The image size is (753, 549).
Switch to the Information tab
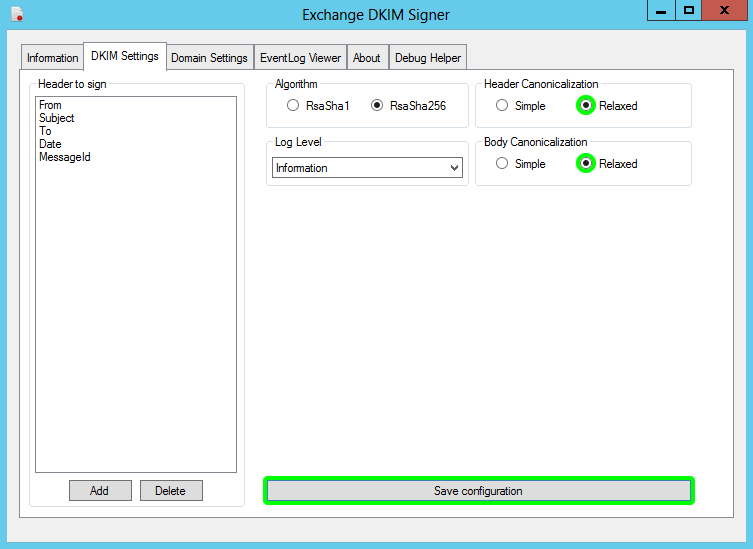pyautogui.click(x=52, y=58)
